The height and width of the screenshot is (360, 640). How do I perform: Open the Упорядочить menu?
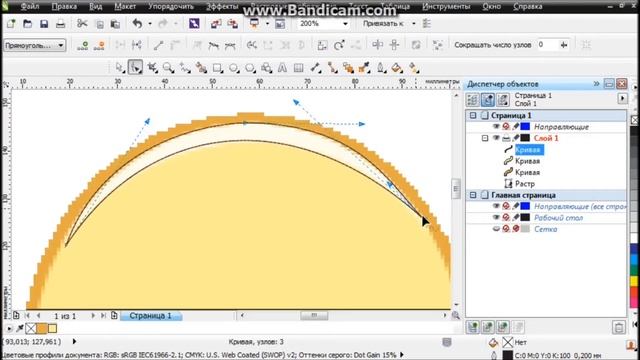click(171, 7)
